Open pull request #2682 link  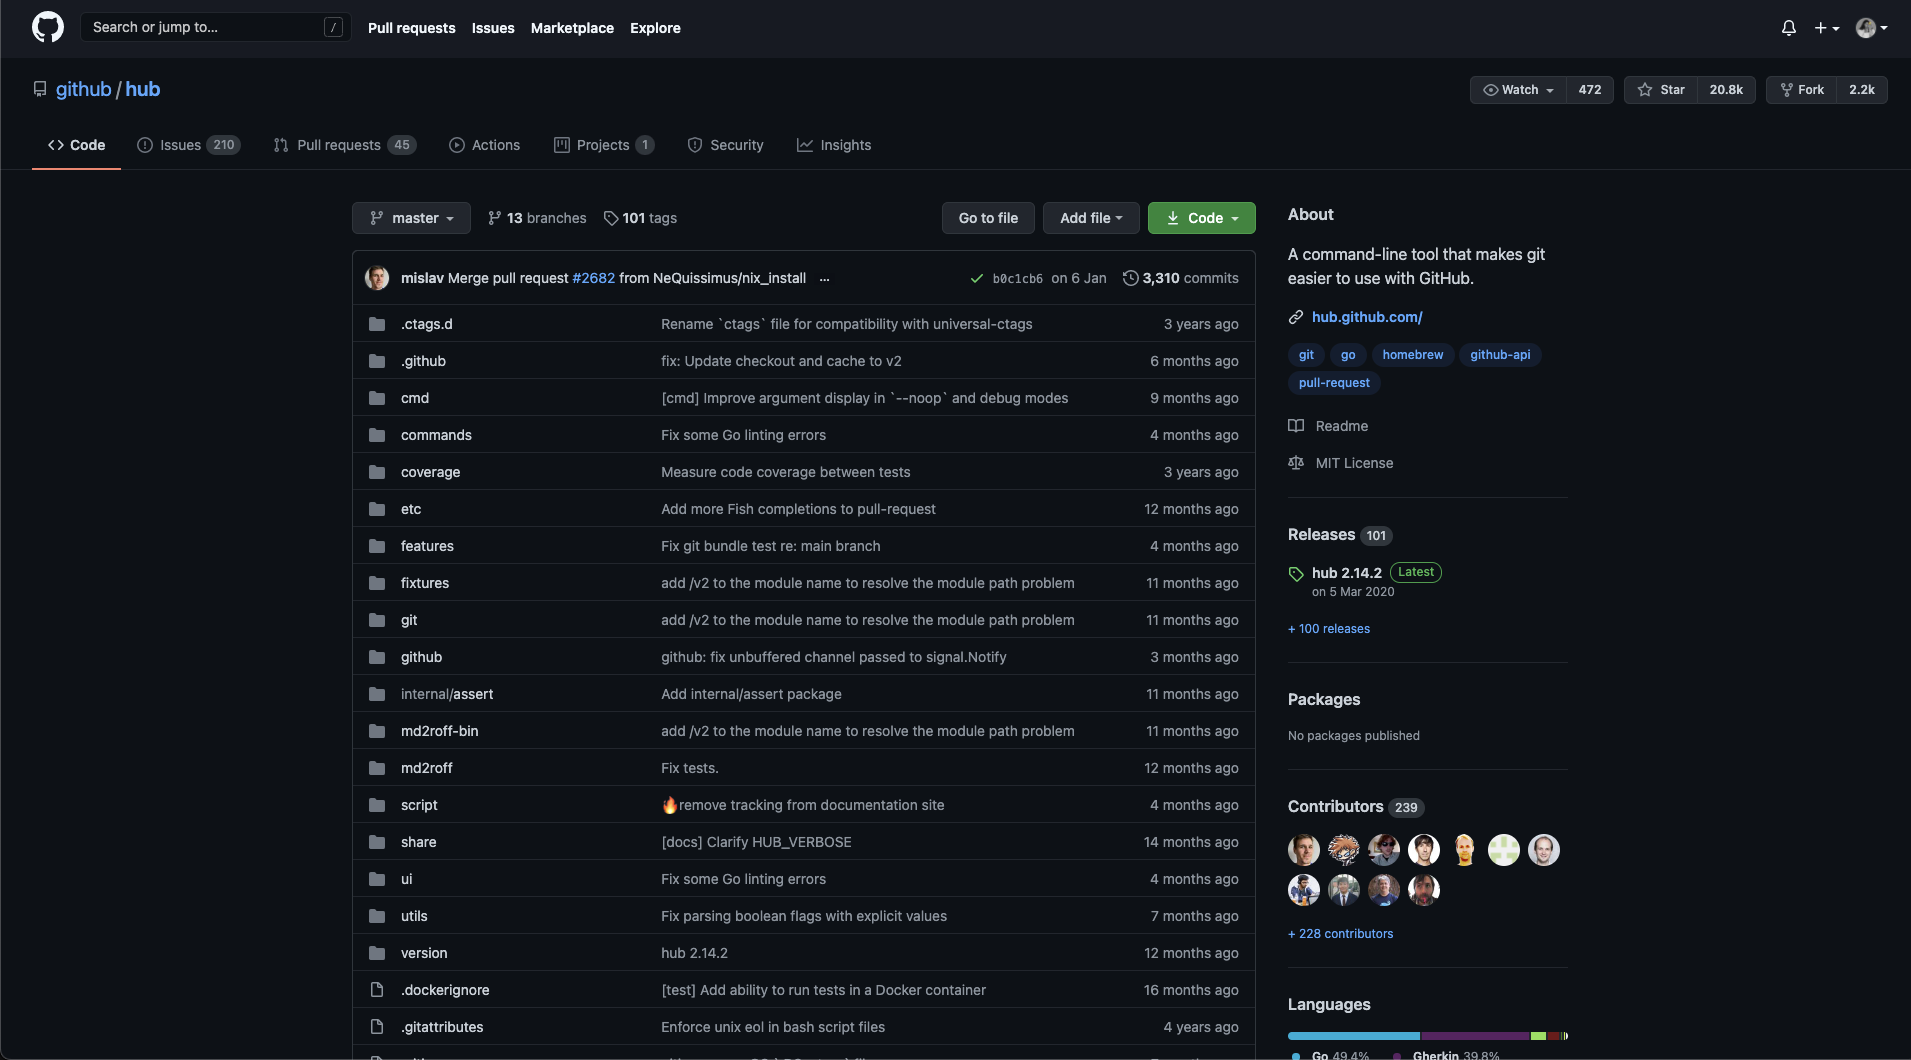593,278
